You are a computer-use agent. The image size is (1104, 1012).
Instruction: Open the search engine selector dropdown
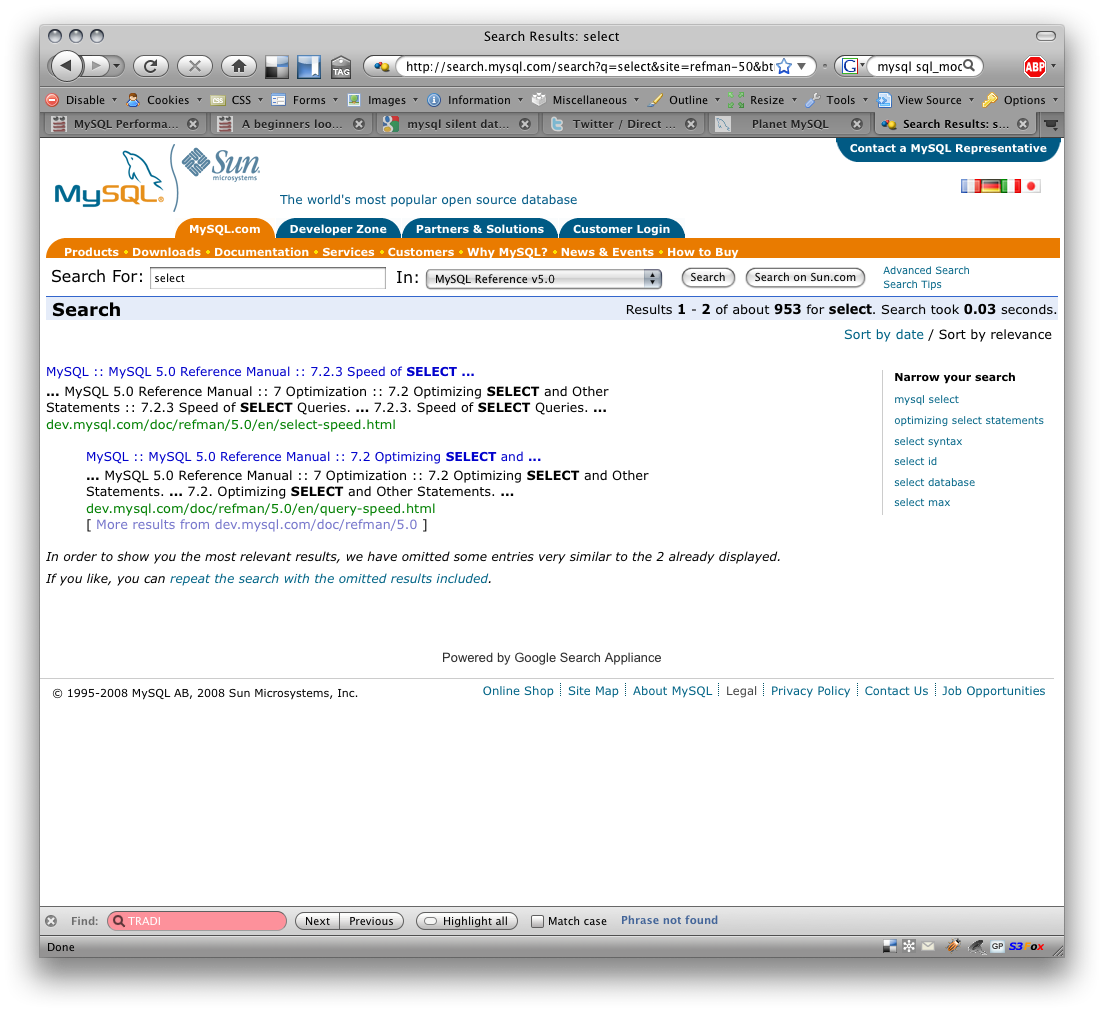click(x=853, y=66)
